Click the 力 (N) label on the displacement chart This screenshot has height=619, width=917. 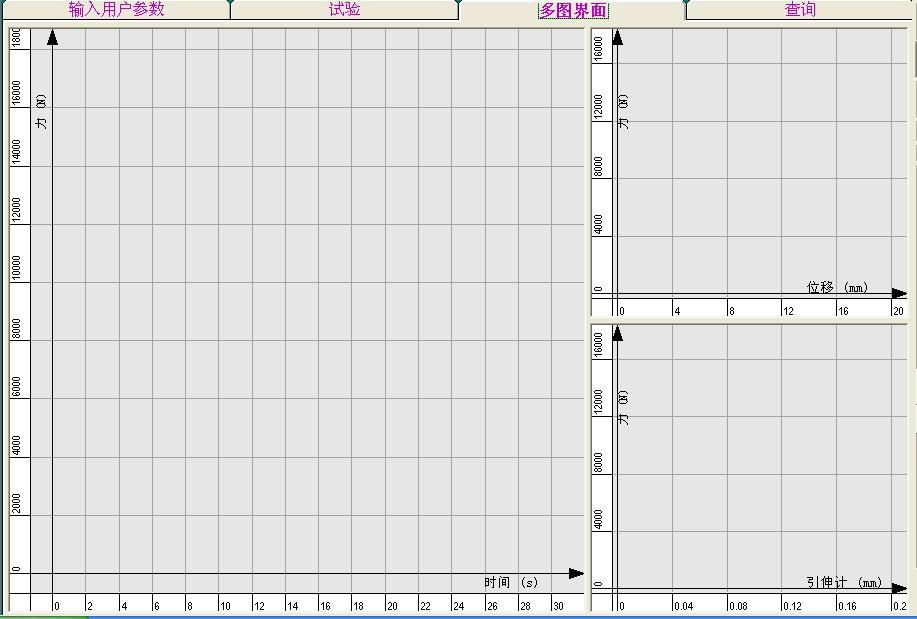[624, 112]
